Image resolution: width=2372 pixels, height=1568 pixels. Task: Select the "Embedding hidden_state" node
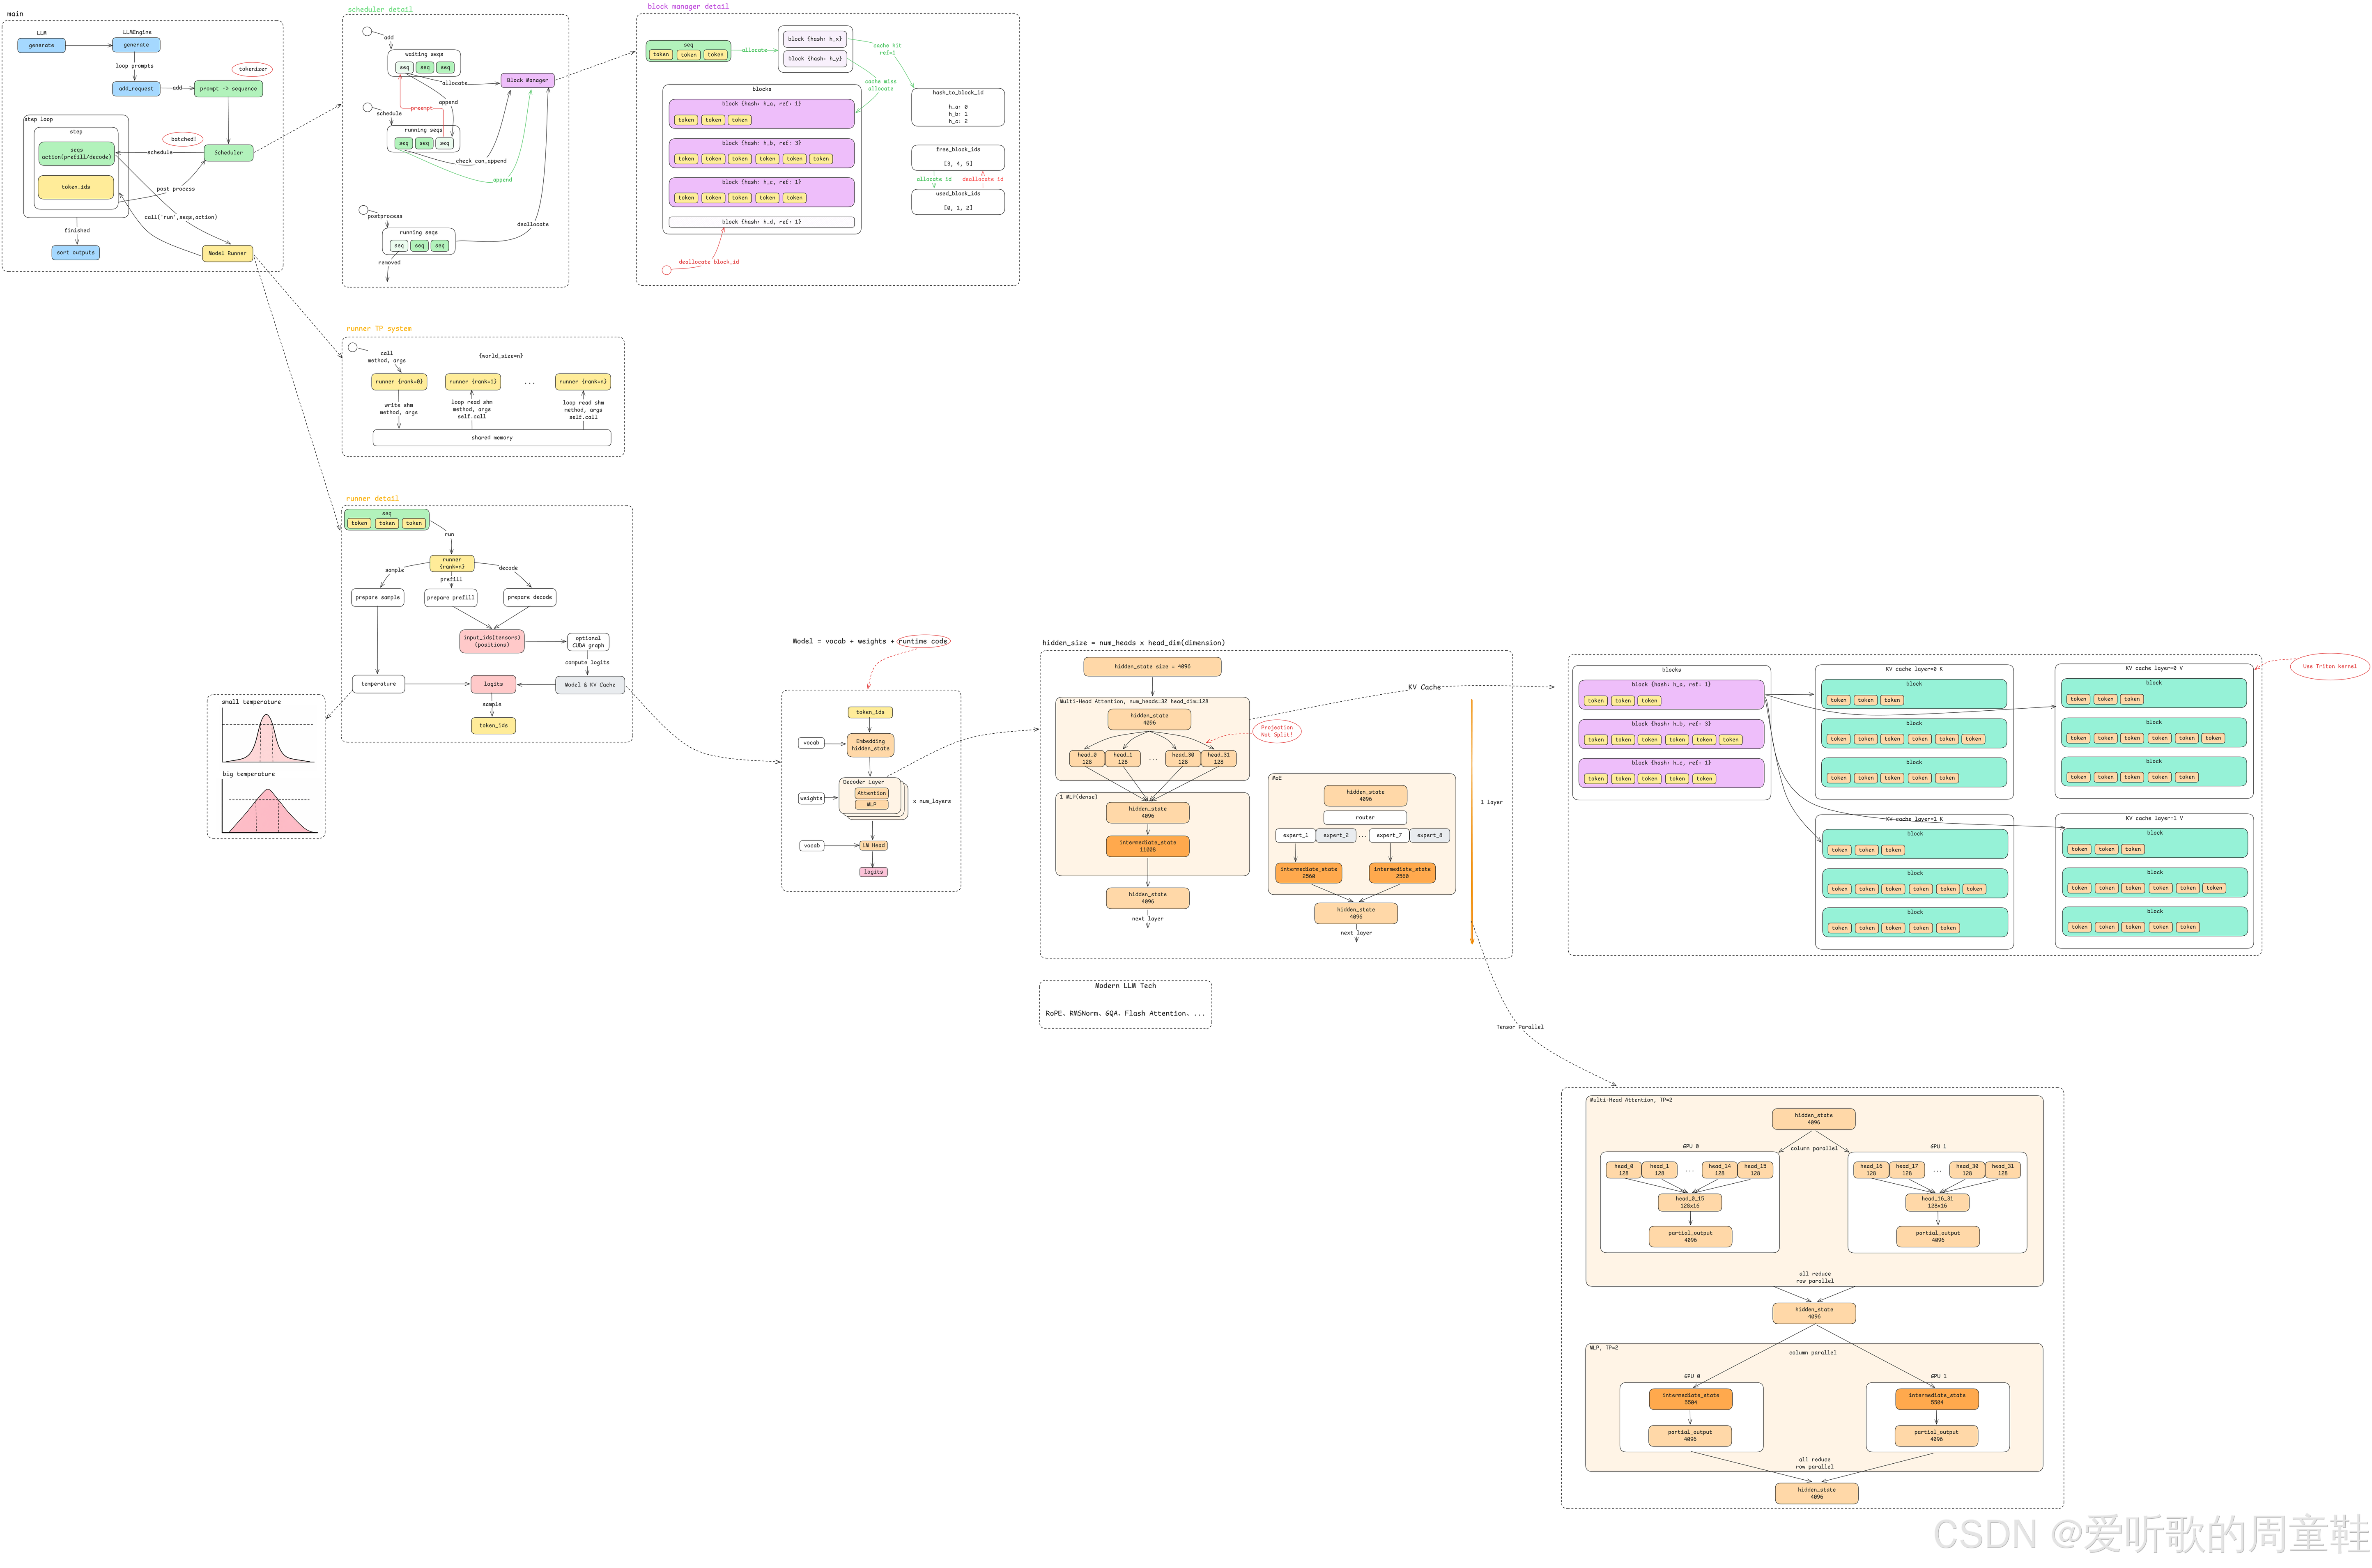870,745
